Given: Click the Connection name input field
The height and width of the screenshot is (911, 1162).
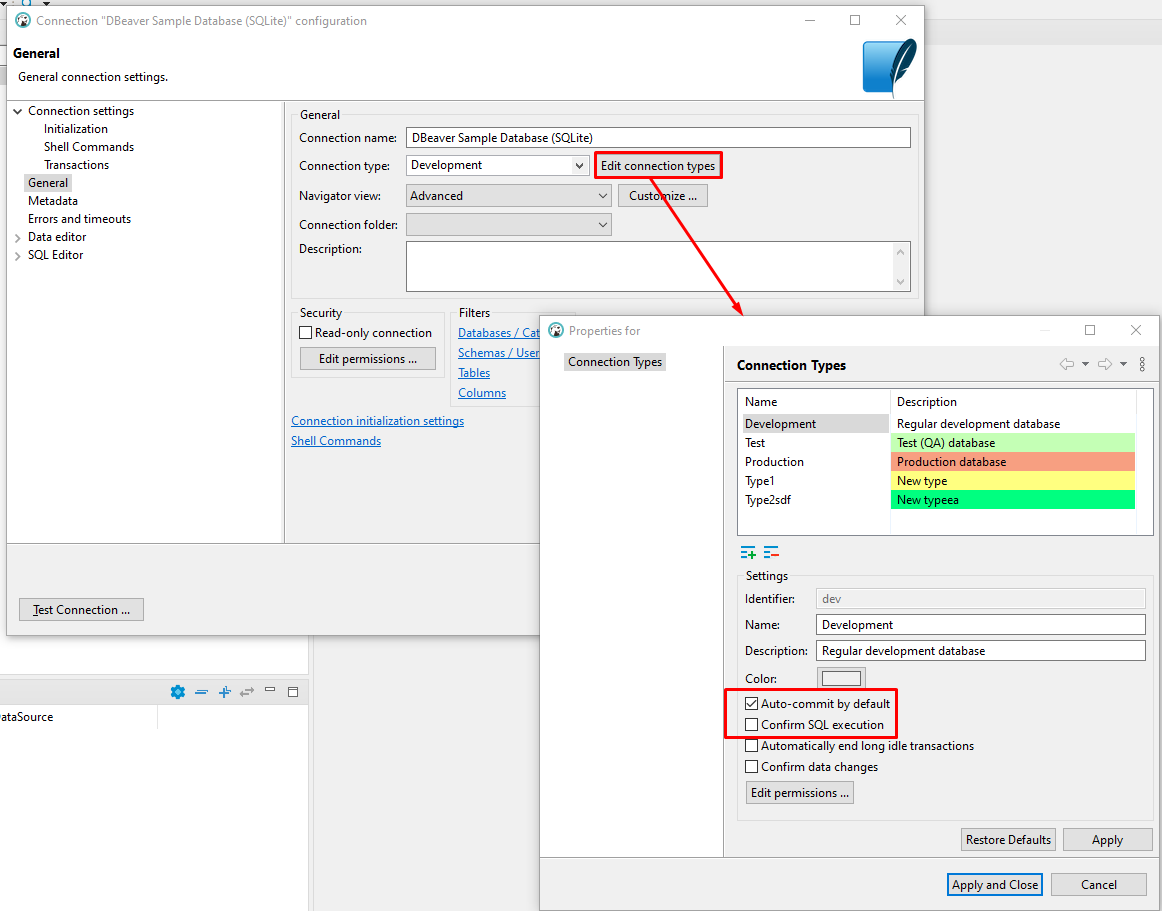Looking at the screenshot, I should pos(658,137).
